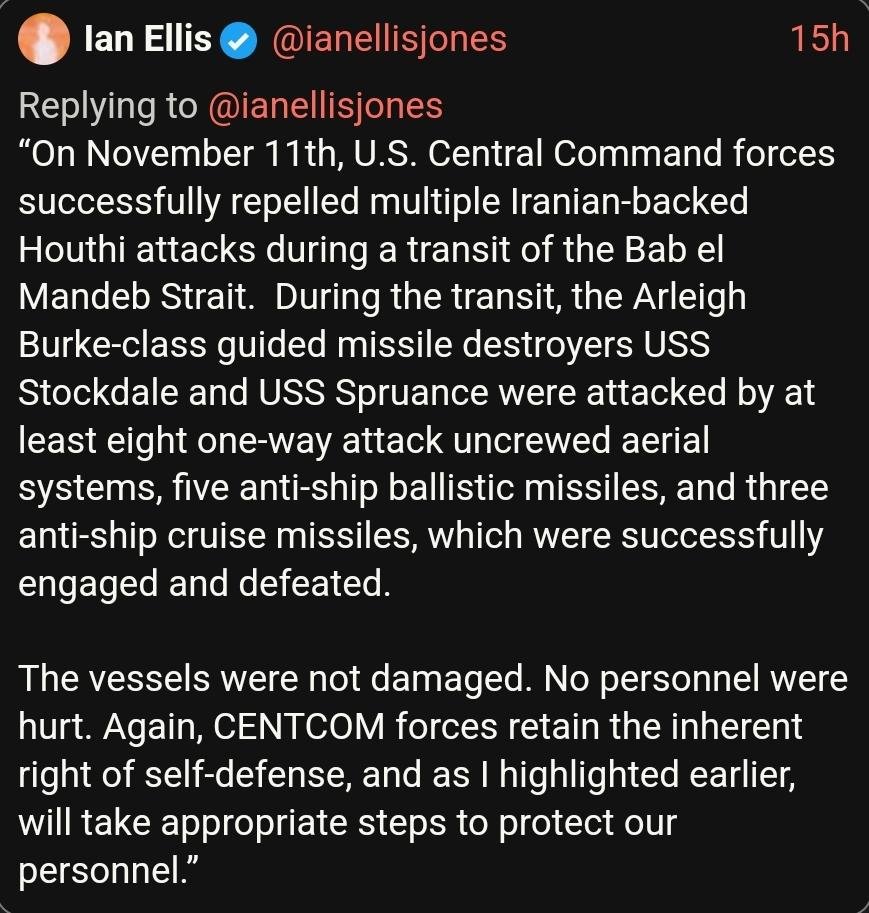Click the display name Ian Ellis
Image resolution: width=869 pixels, height=913 pixels.
point(149,40)
